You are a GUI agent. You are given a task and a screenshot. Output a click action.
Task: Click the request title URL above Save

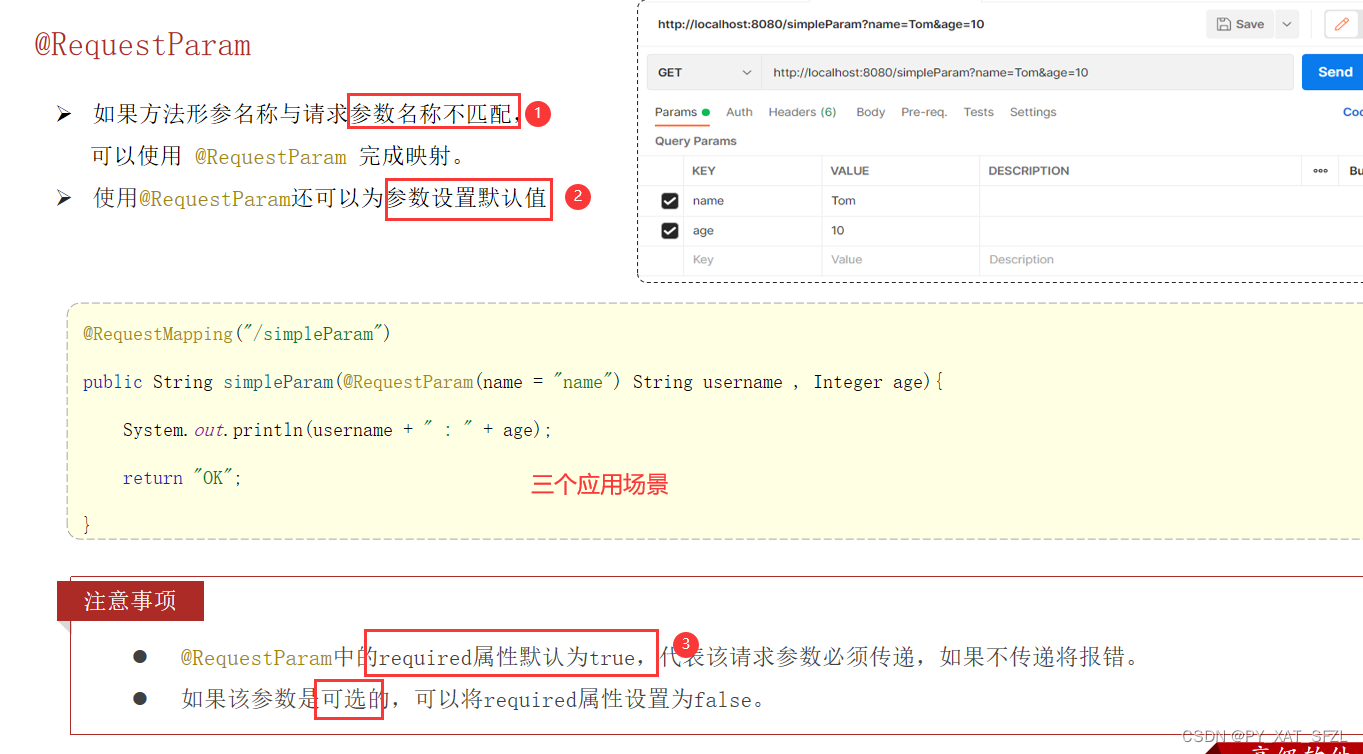[x=821, y=24]
